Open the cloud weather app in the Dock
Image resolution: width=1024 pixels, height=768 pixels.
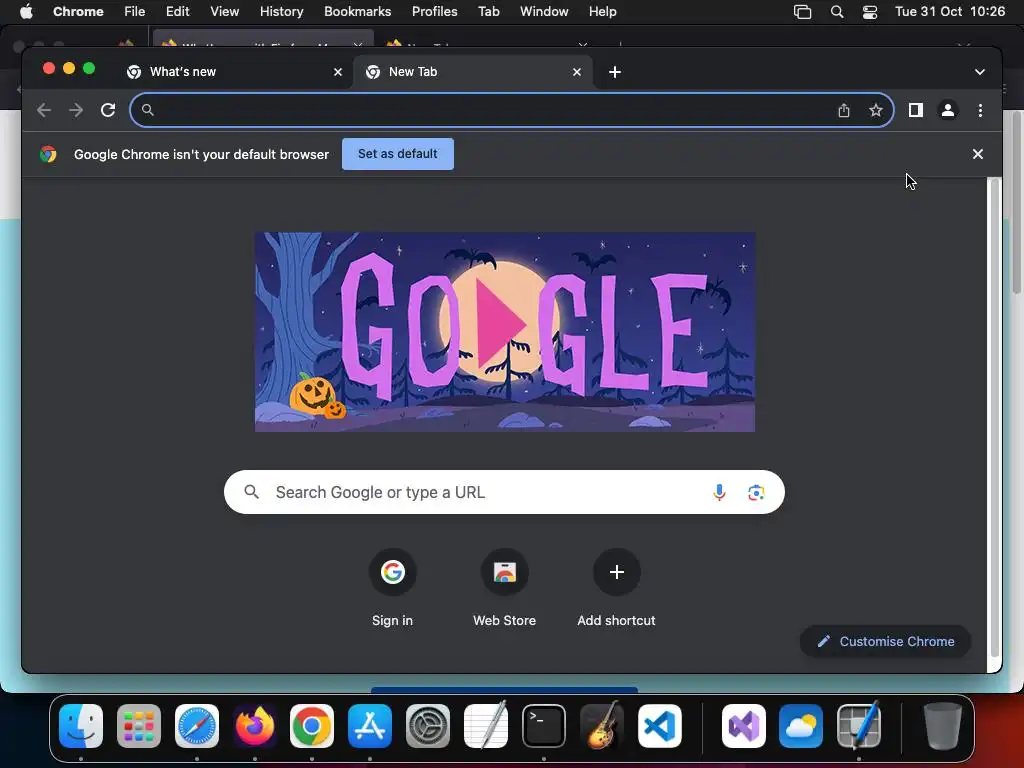[x=801, y=726]
